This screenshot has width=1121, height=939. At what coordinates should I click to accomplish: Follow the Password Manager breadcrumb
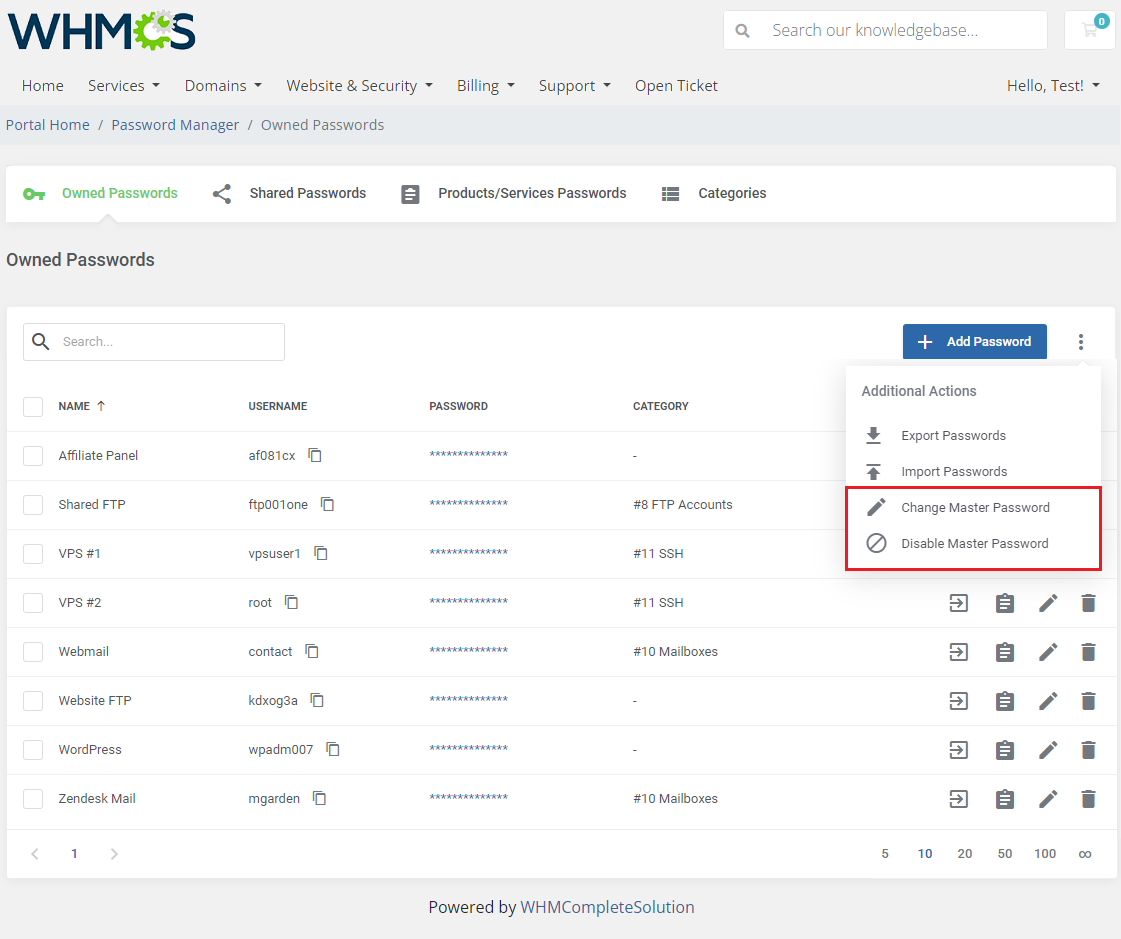point(175,125)
